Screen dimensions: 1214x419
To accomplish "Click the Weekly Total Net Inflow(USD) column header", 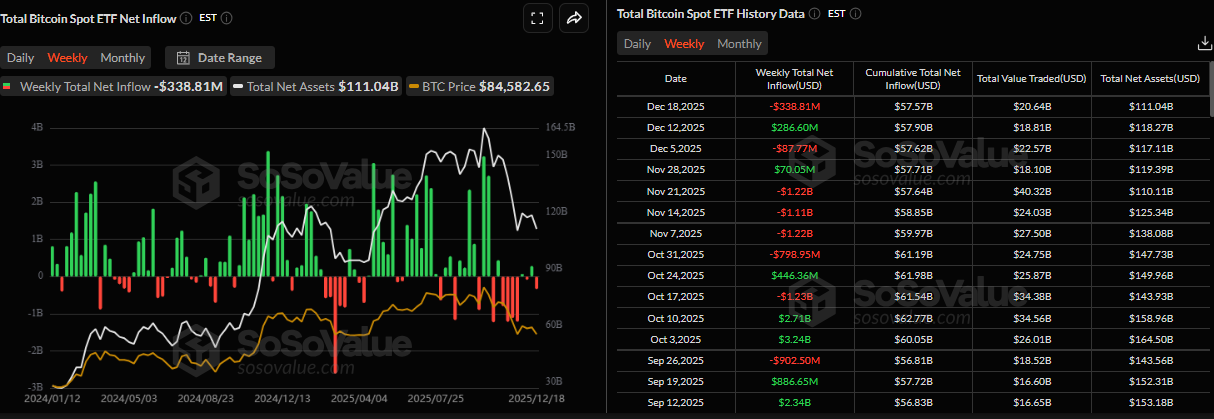I will 794,78.
